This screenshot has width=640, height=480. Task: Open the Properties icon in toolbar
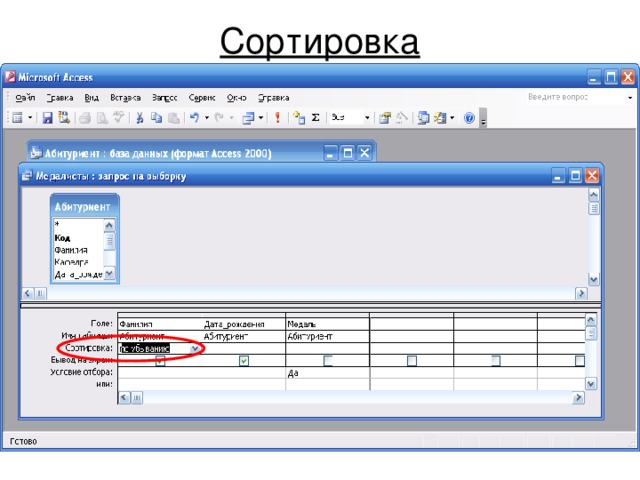tap(384, 118)
